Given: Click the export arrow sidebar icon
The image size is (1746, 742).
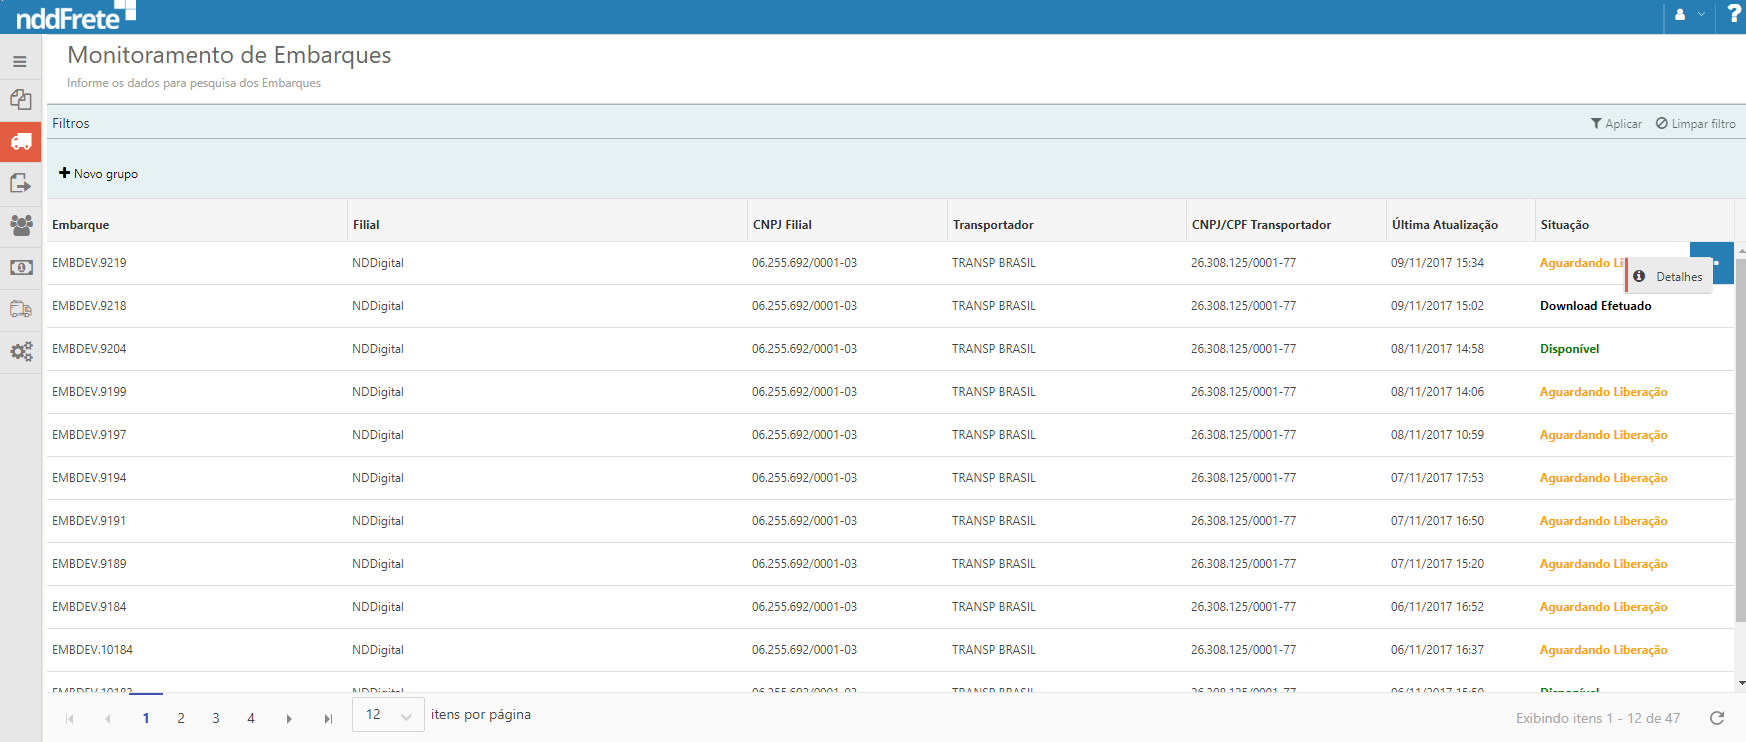Looking at the screenshot, I should (20, 183).
